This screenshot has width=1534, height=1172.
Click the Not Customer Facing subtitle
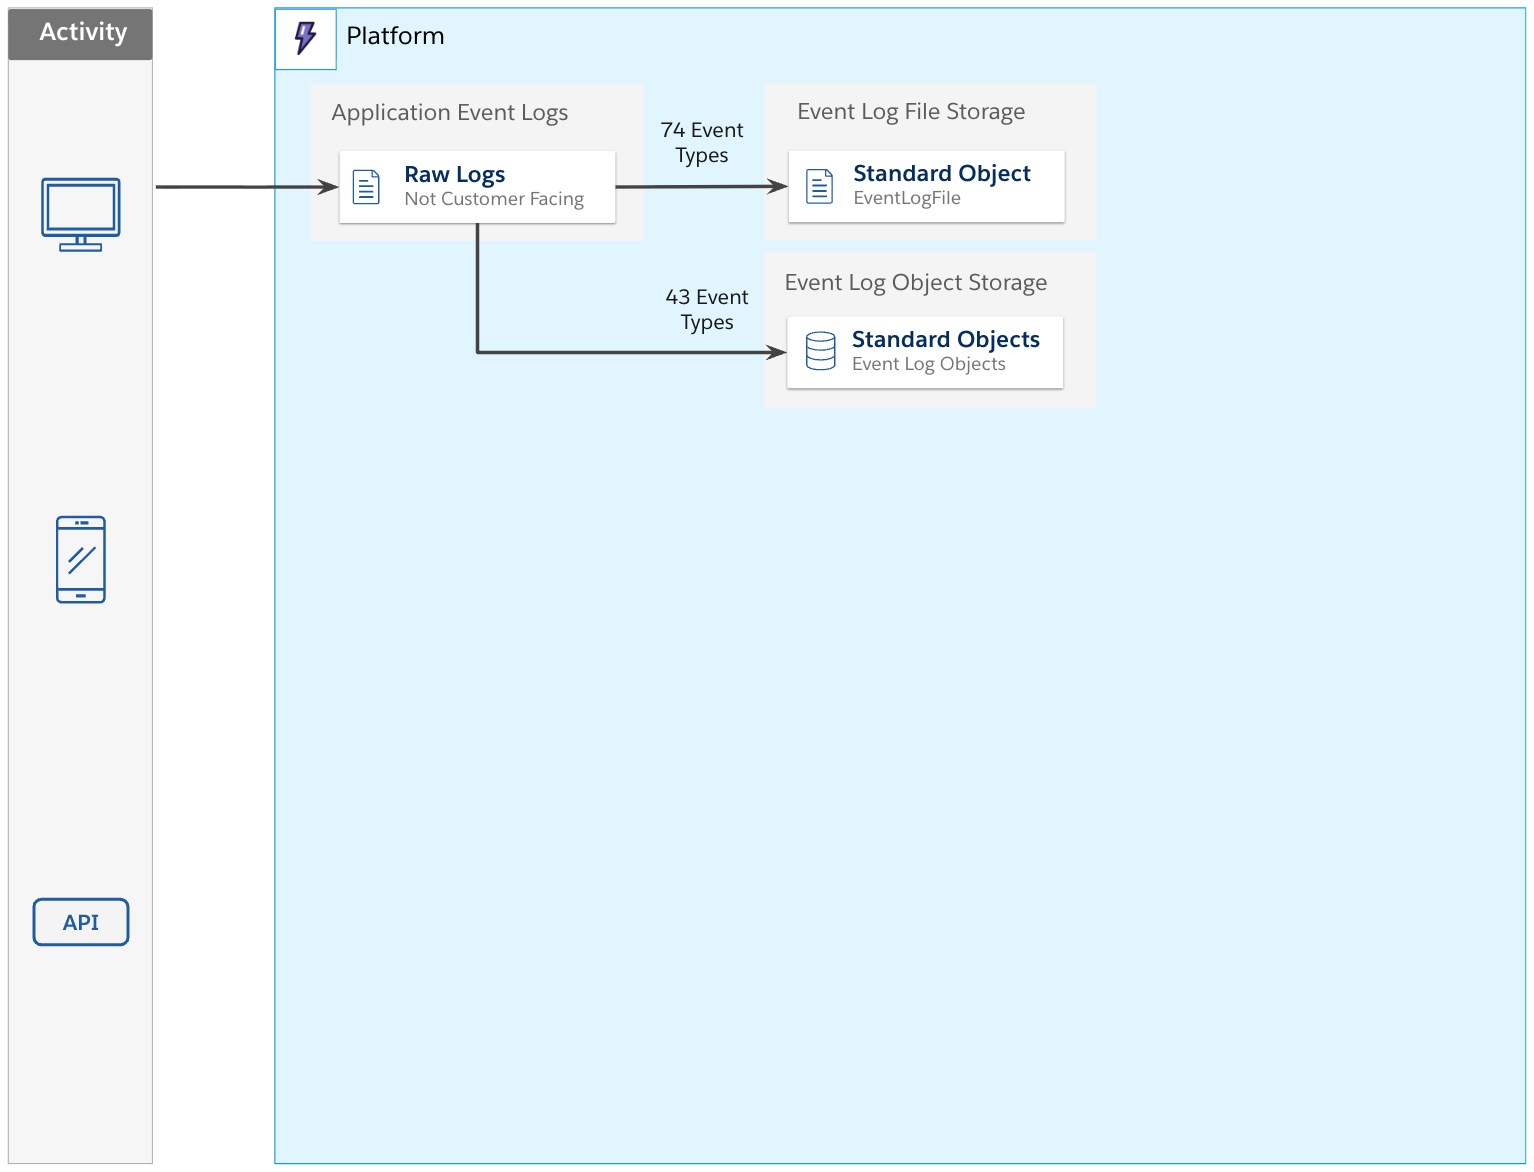(494, 199)
